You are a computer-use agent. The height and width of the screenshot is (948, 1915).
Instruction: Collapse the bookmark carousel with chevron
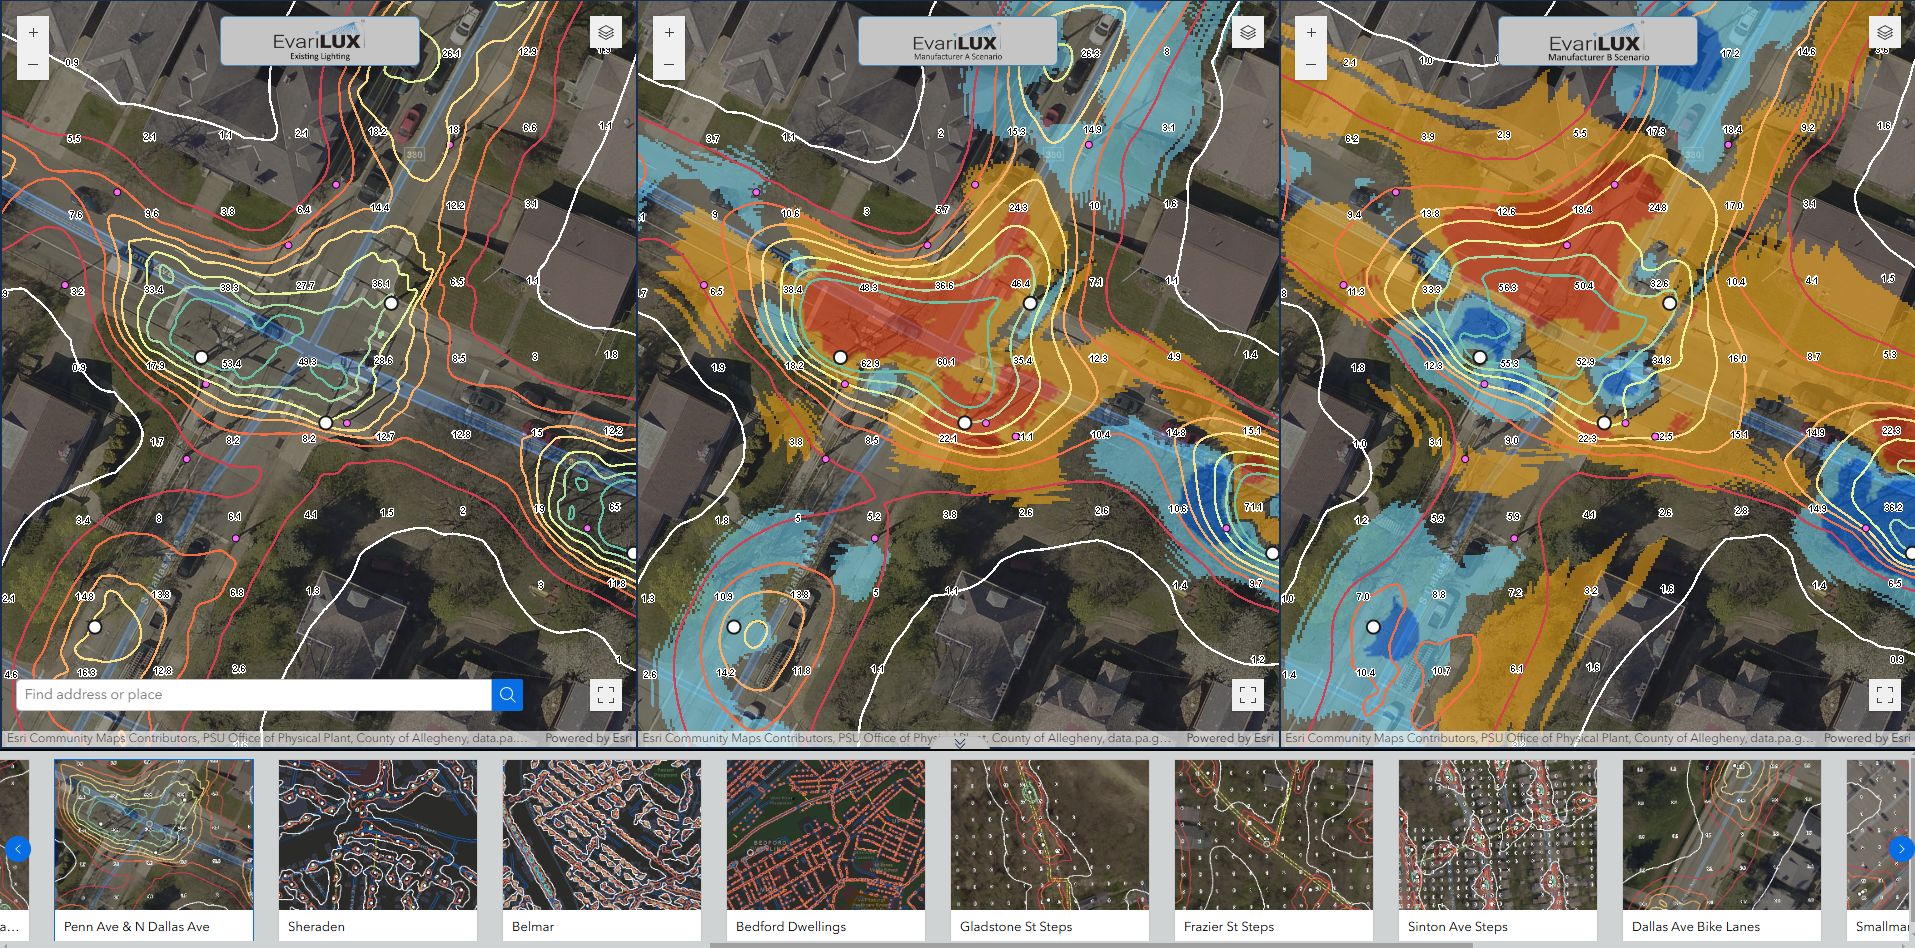click(x=959, y=742)
